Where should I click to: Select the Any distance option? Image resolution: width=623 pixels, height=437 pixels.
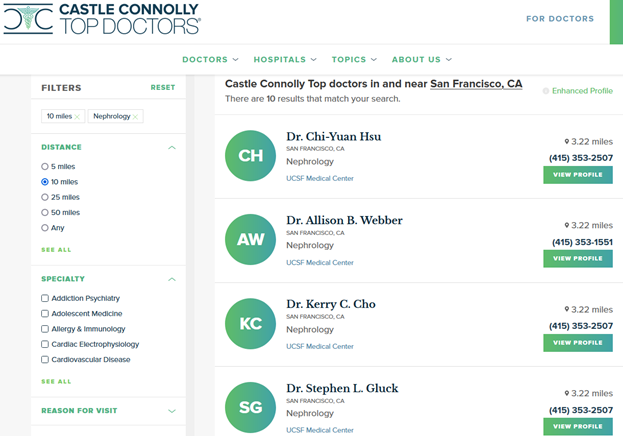tap(45, 228)
